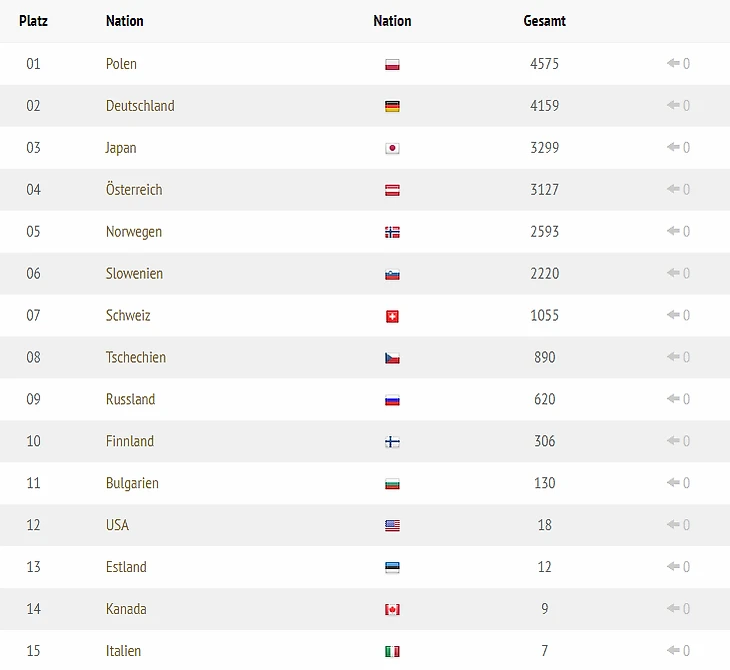Click the Japan flag icon

pyautogui.click(x=392, y=148)
